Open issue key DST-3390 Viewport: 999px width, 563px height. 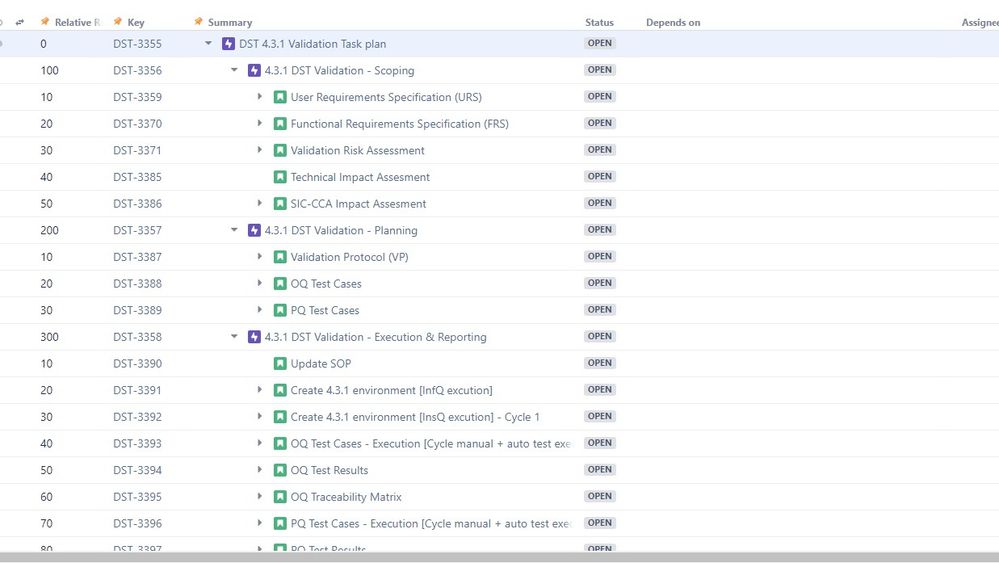(x=138, y=364)
